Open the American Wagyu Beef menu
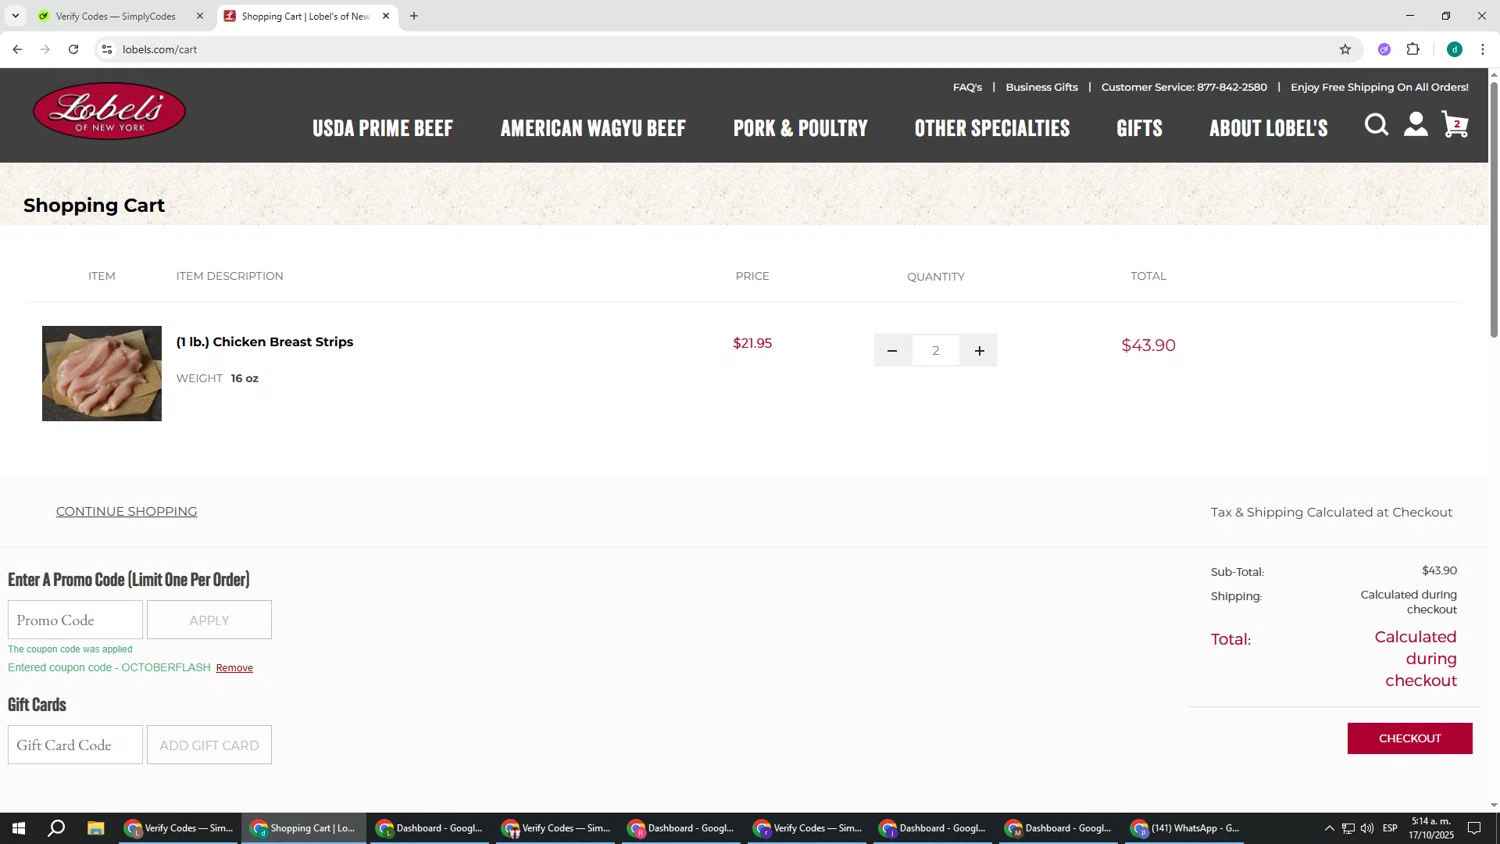 593,128
